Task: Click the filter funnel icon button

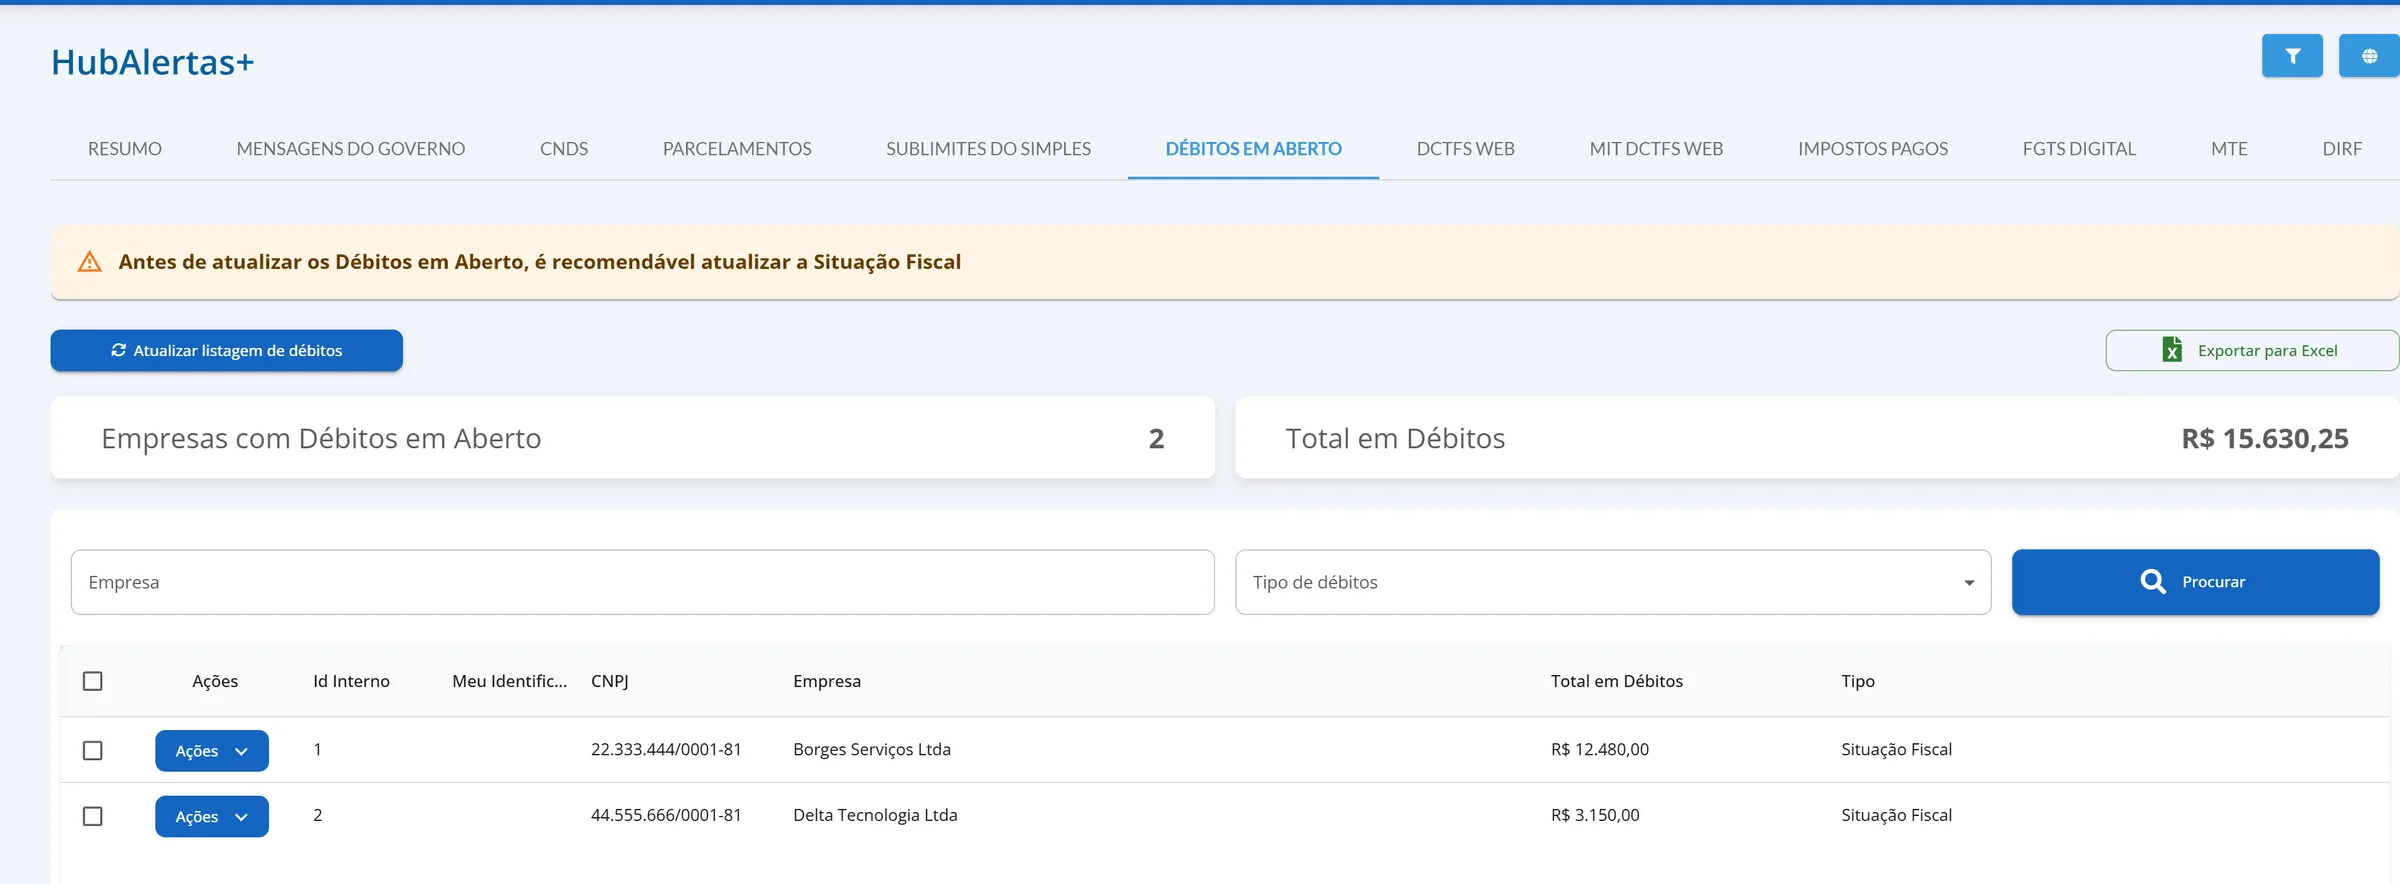Action: (2292, 56)
